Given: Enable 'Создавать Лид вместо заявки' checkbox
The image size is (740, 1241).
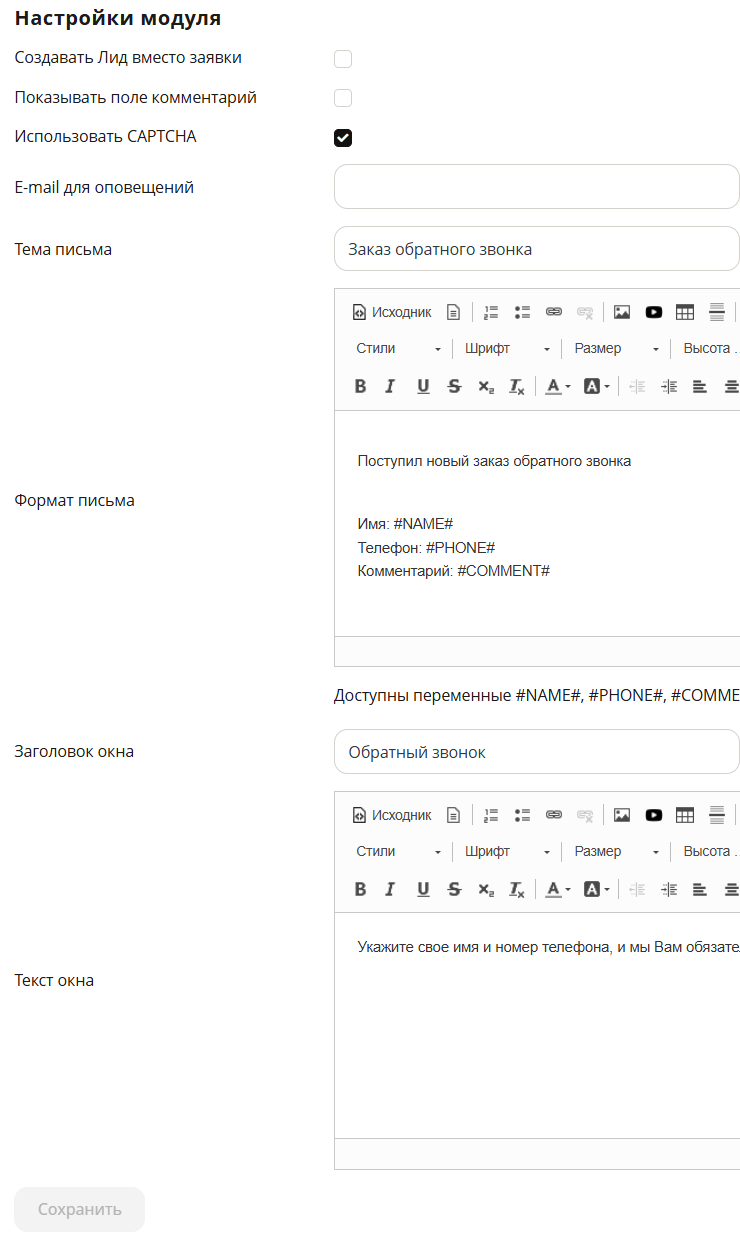Looking at the screenshot, I should (x=343, y=59).
